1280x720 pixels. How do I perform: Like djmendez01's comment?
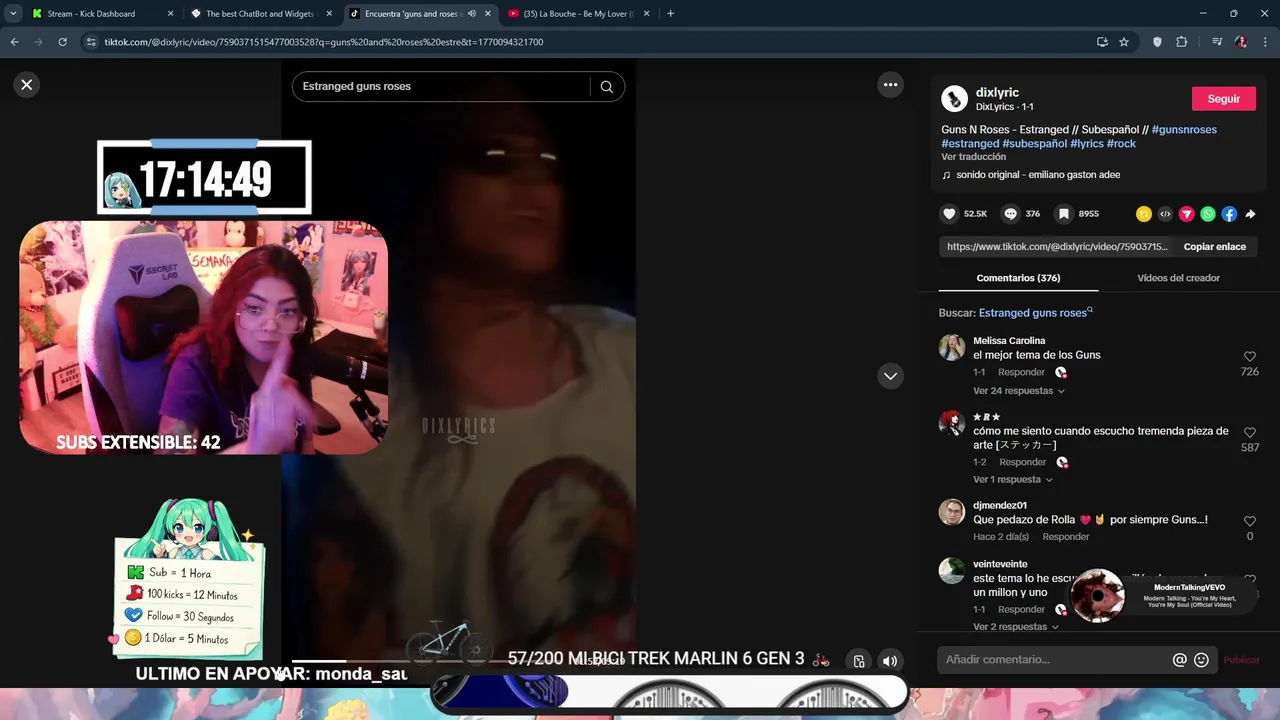pos(1250,522)
